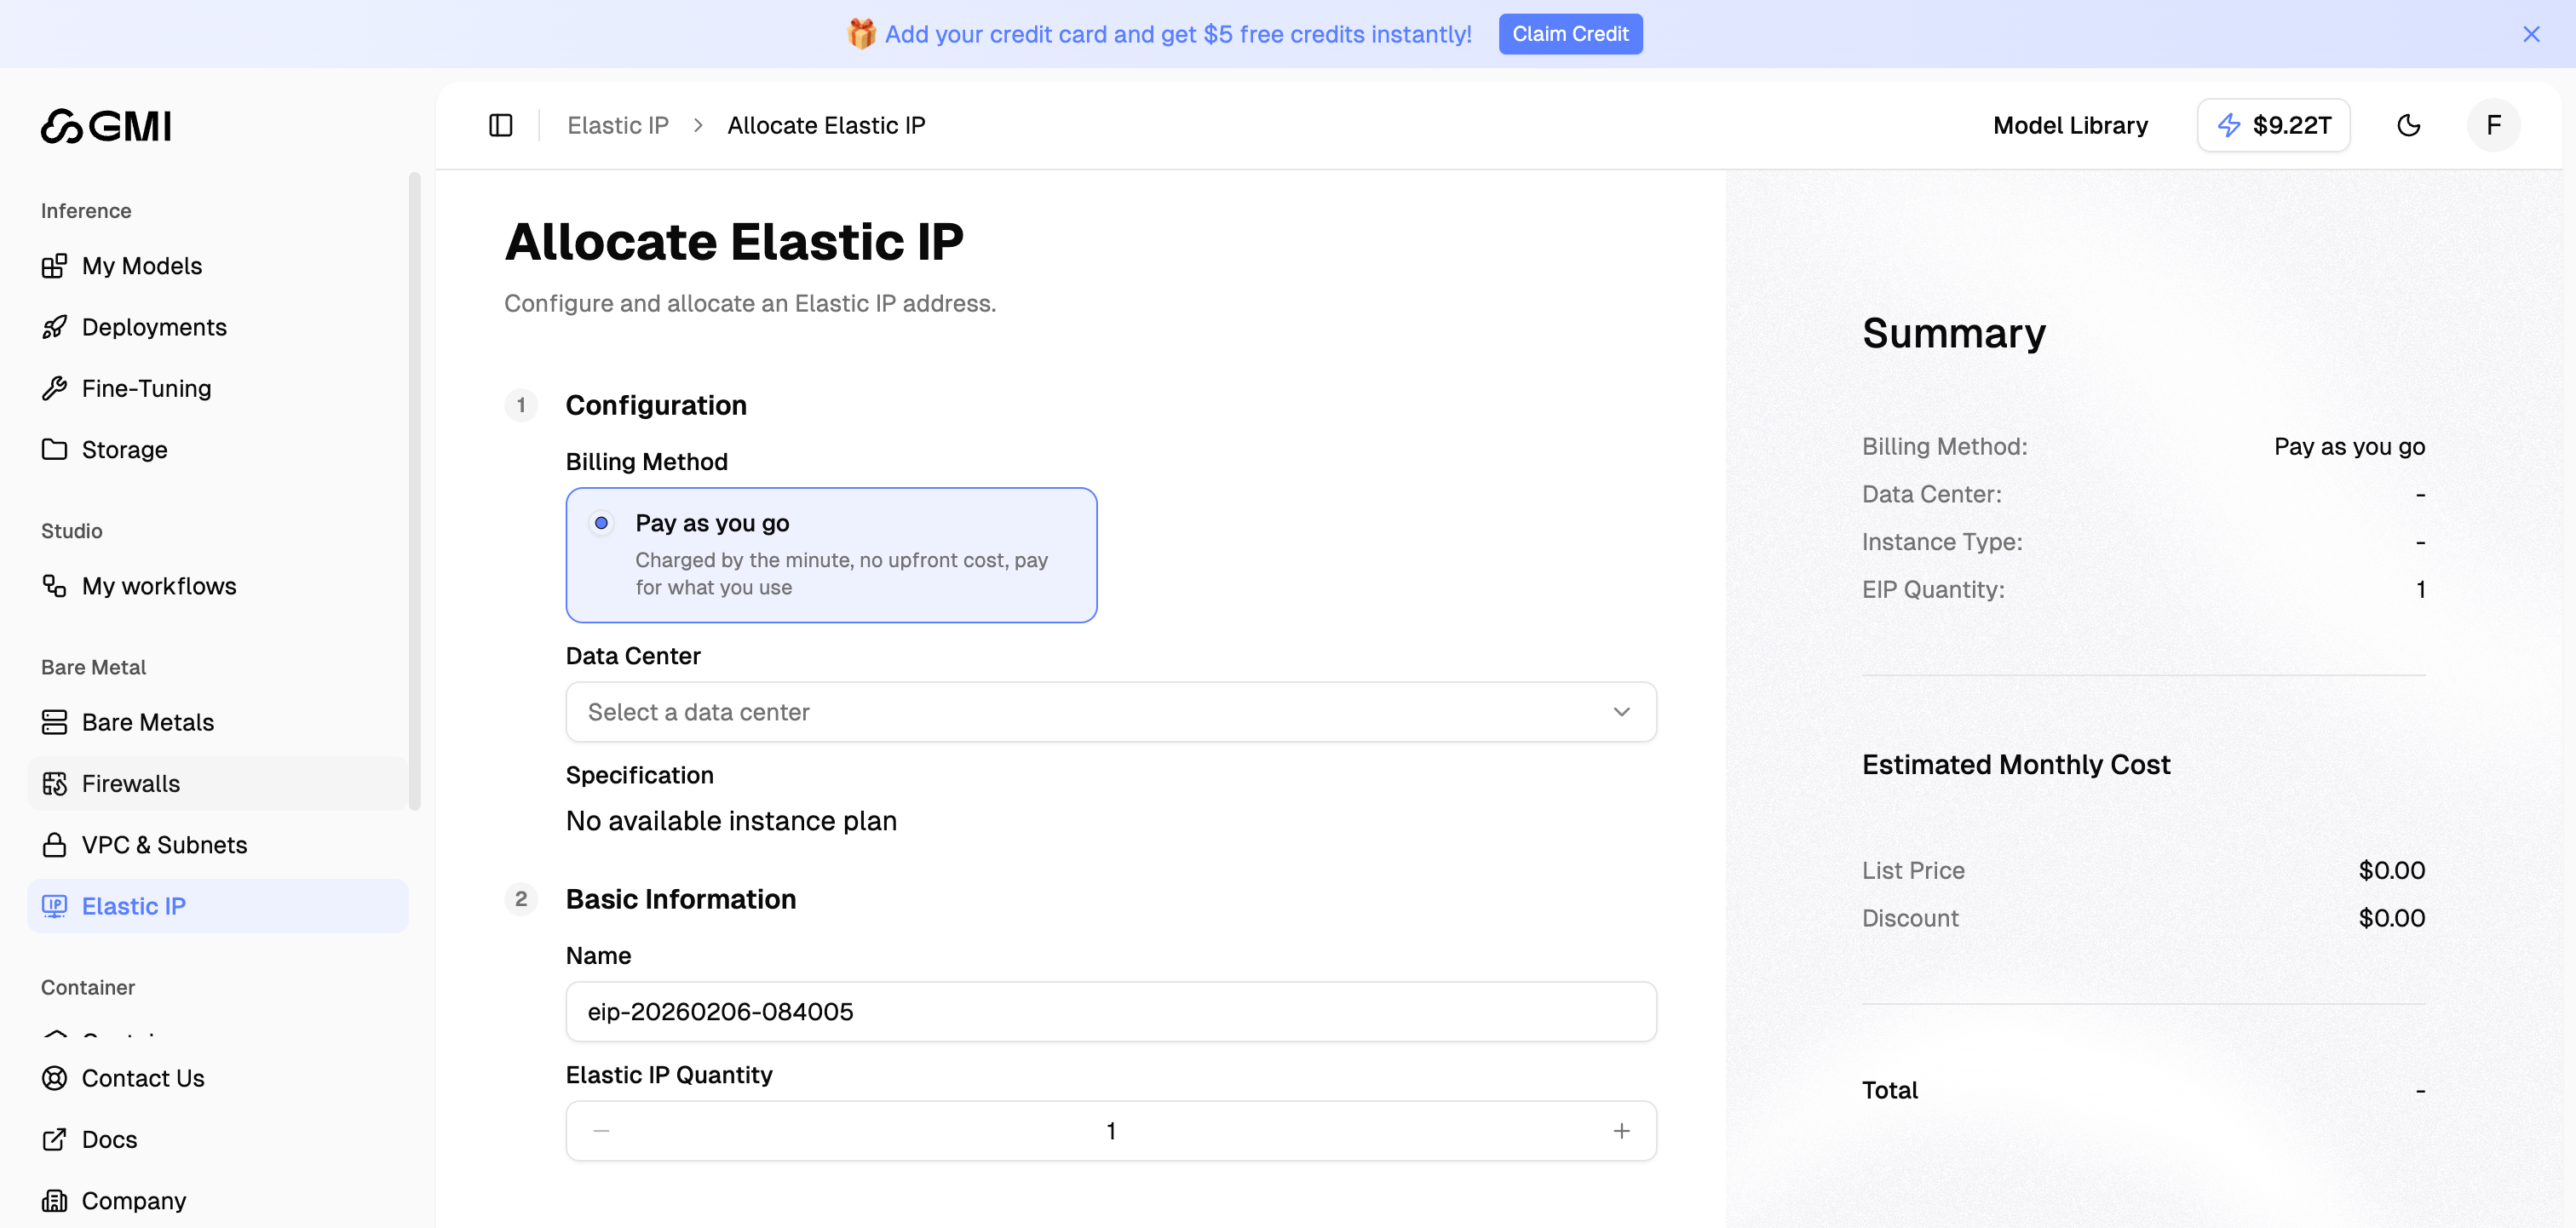Screen dimensions: 2576x1228
Task: Open the data center selection dropdown
Action: (x=1110, y=711)
